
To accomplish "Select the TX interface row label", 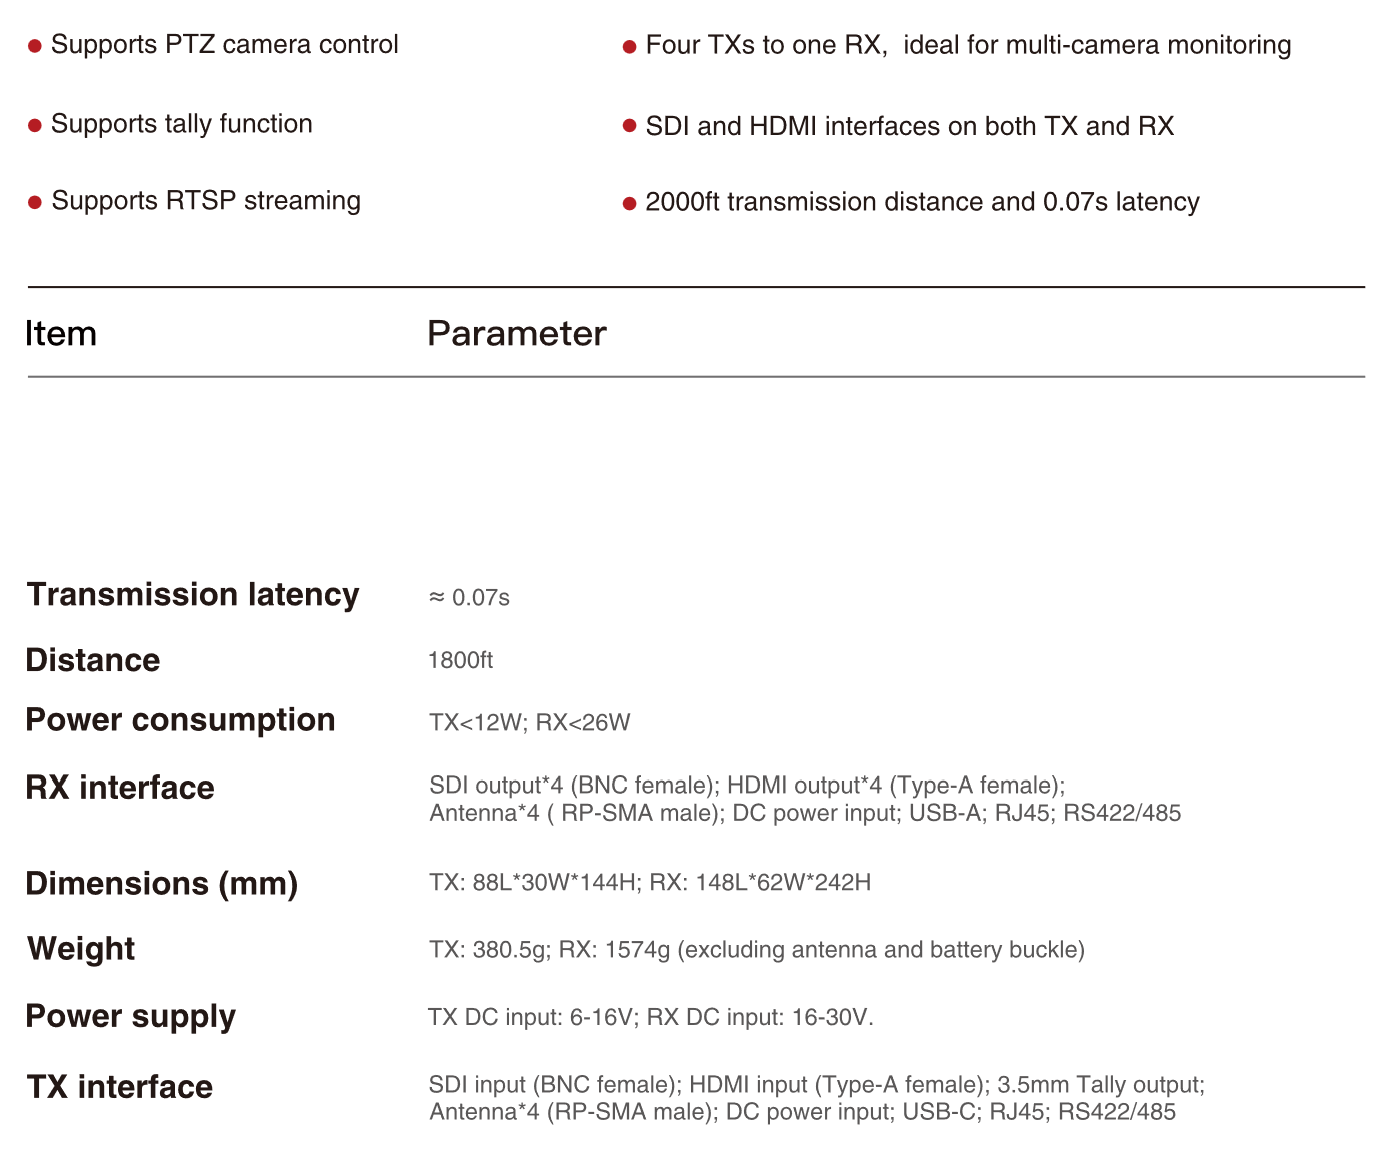I will [120, 1087].
